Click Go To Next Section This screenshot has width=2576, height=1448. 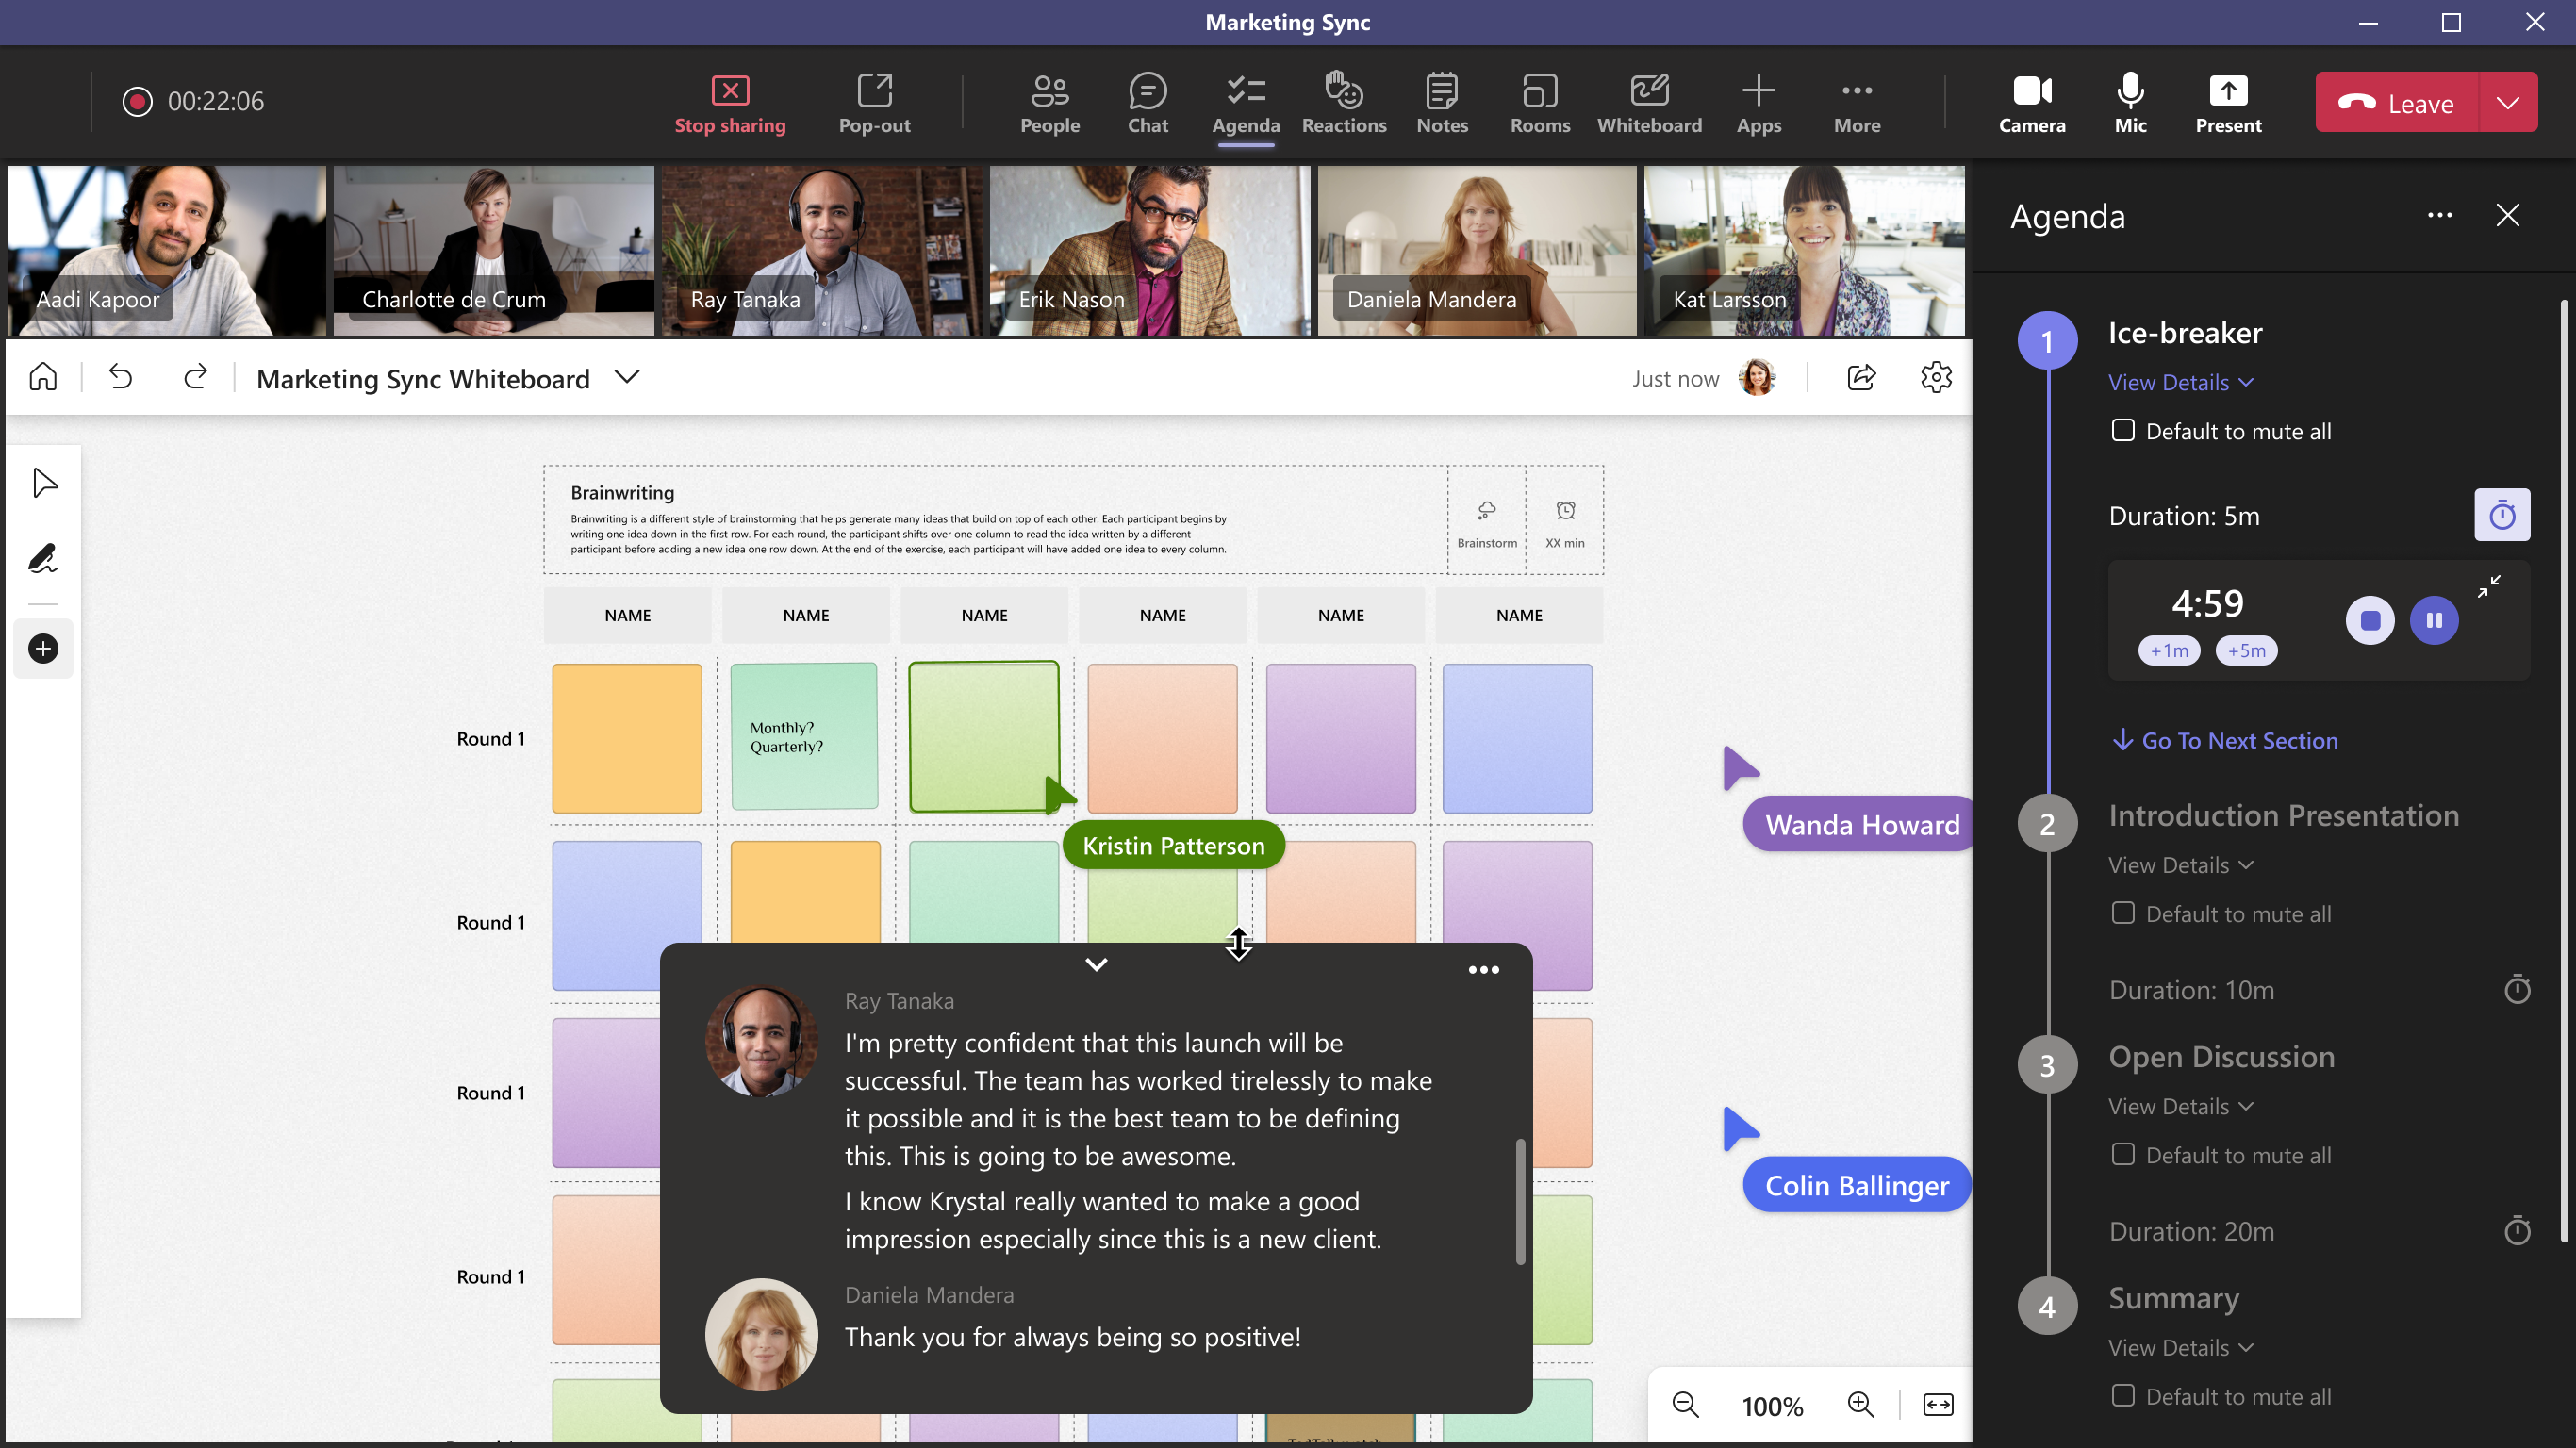point(2224,740)
